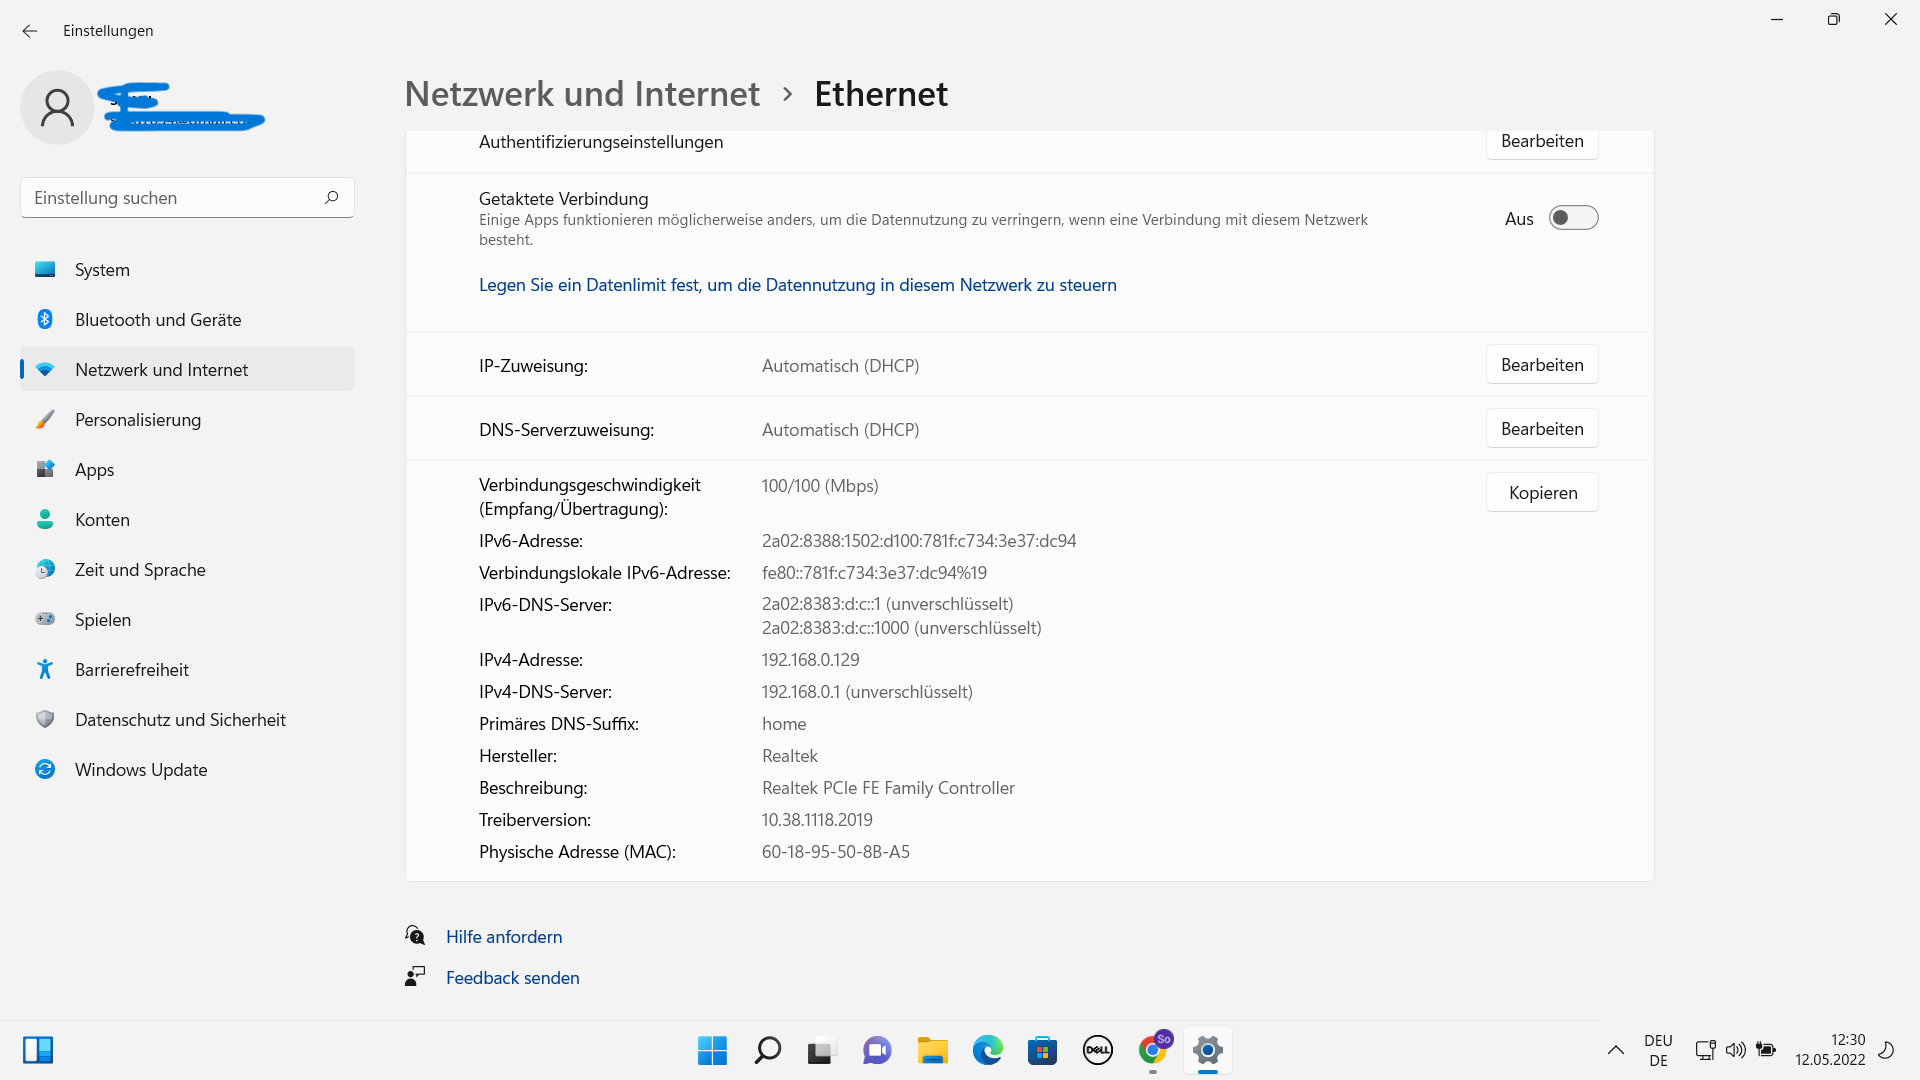Open the Datenlimit festlegen link
The height and width of the screenshot is (1080, 1920).
tap(797, 285)
